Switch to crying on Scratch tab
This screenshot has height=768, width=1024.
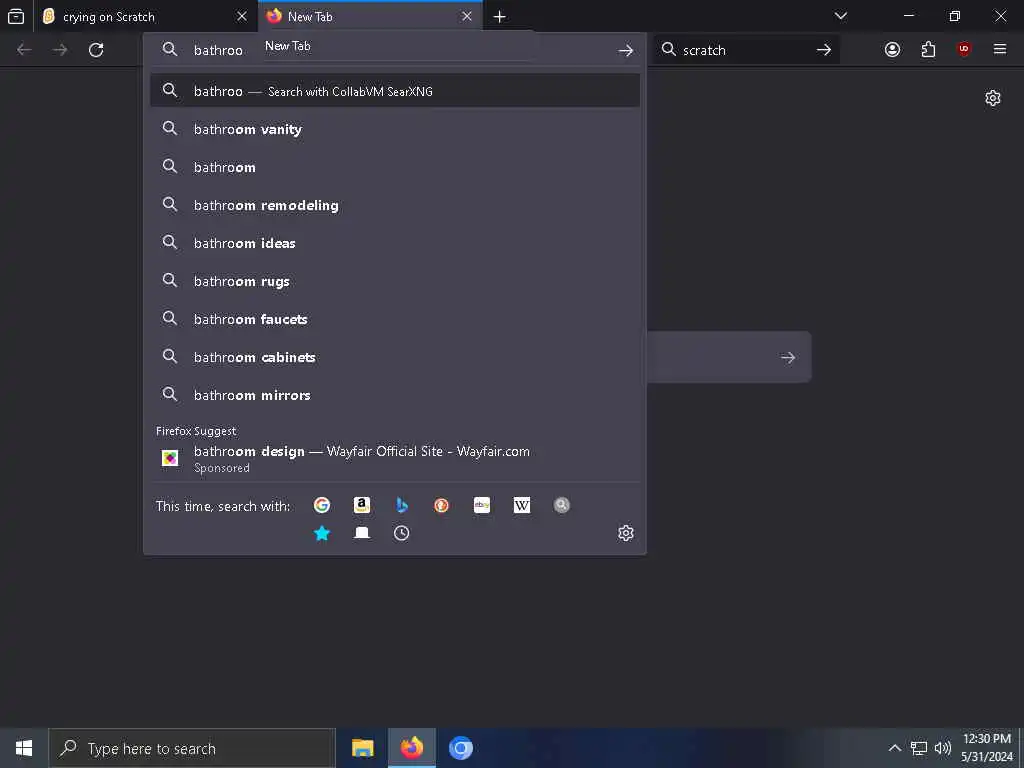tap(146, 16)
